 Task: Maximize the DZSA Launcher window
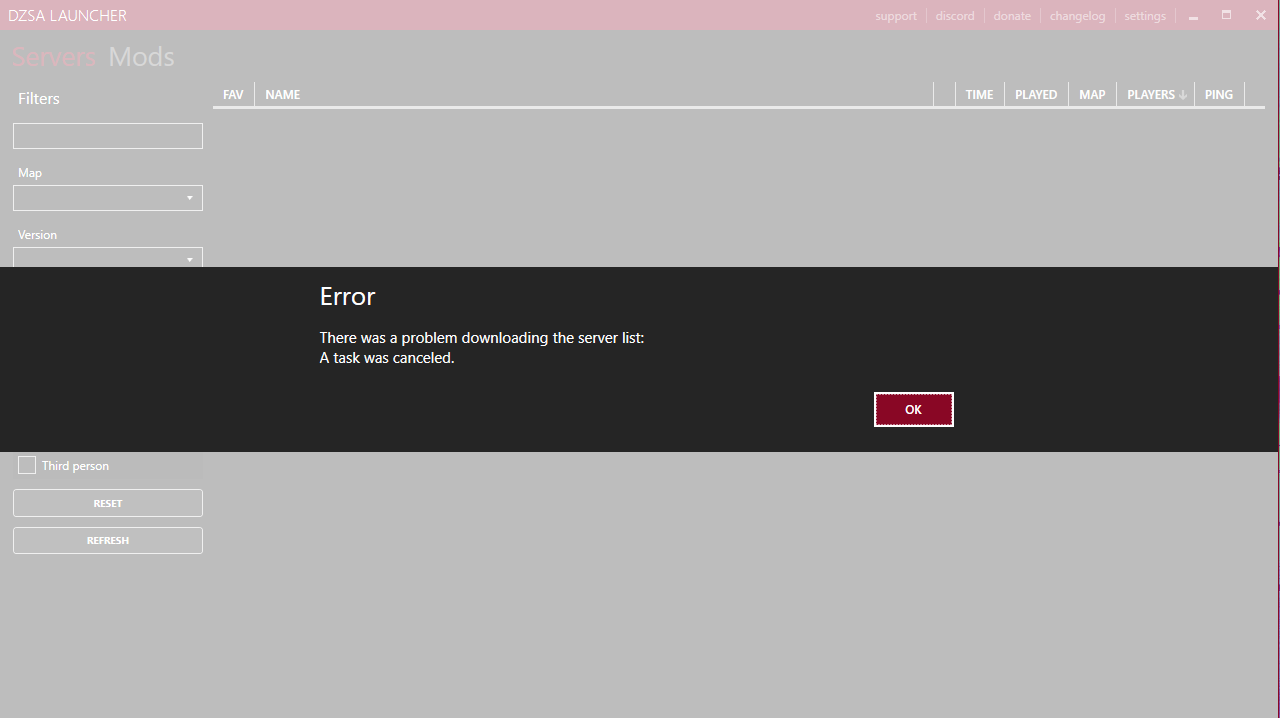[1227, 15]
